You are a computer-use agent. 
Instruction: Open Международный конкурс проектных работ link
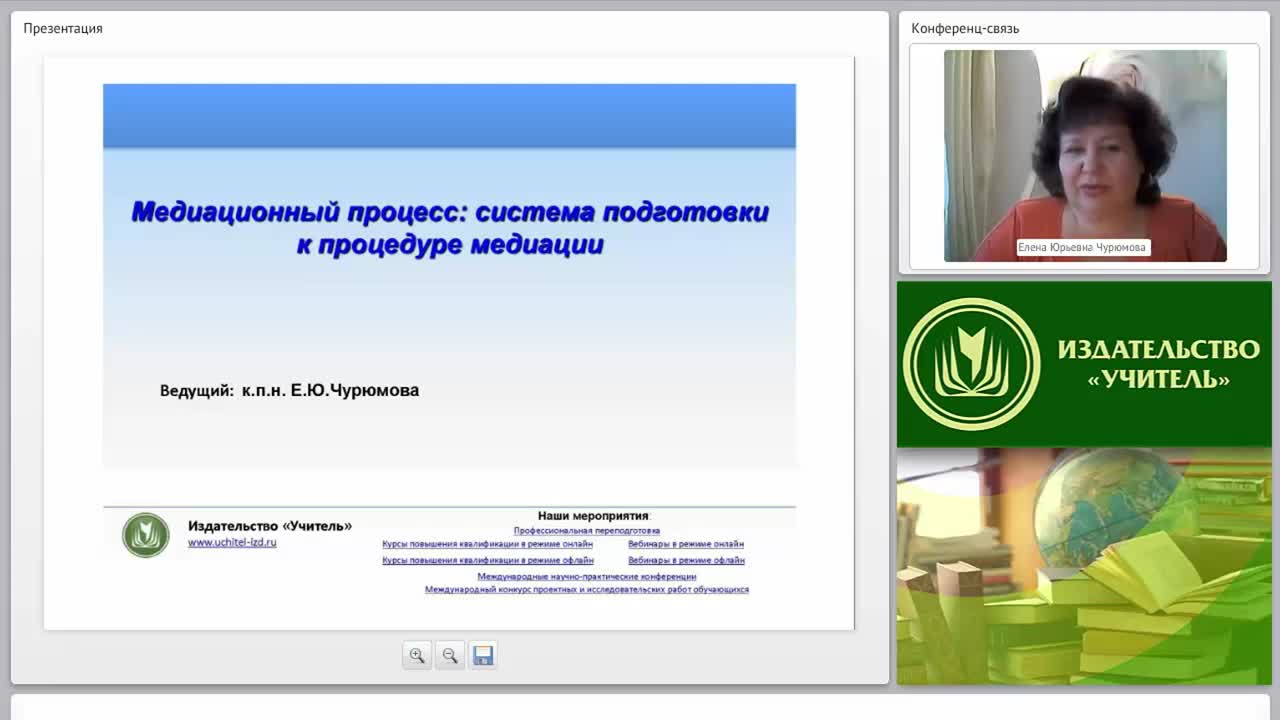(x=587, y=590)
